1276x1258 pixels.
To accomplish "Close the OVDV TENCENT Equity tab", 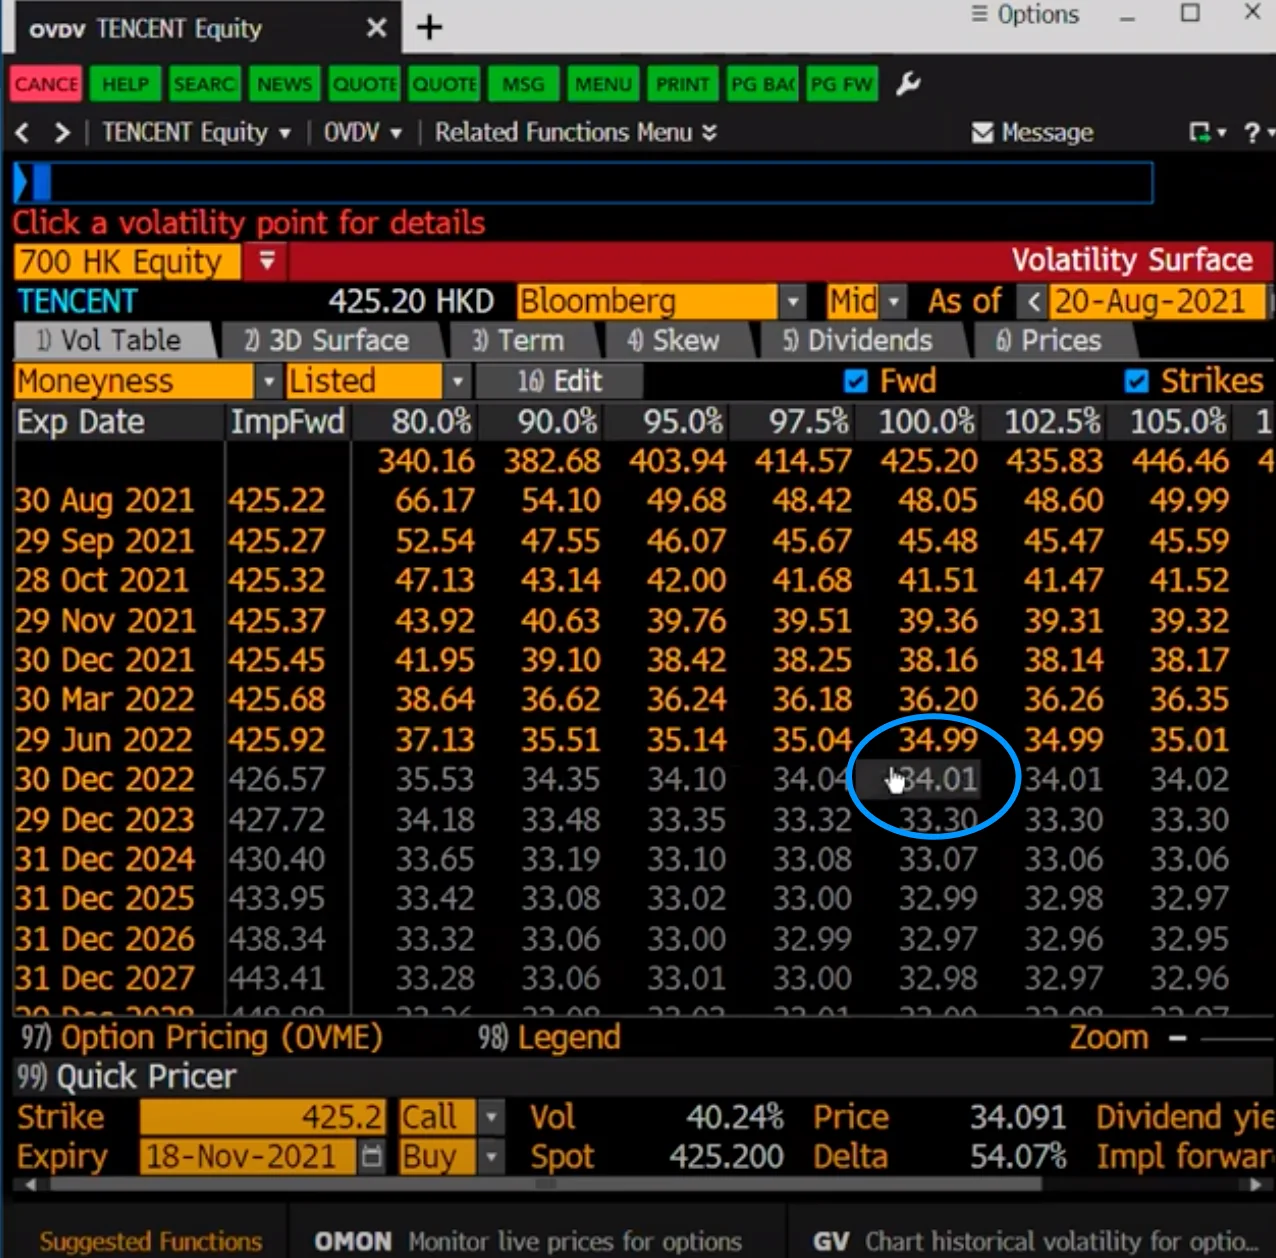I will (376, 28).
